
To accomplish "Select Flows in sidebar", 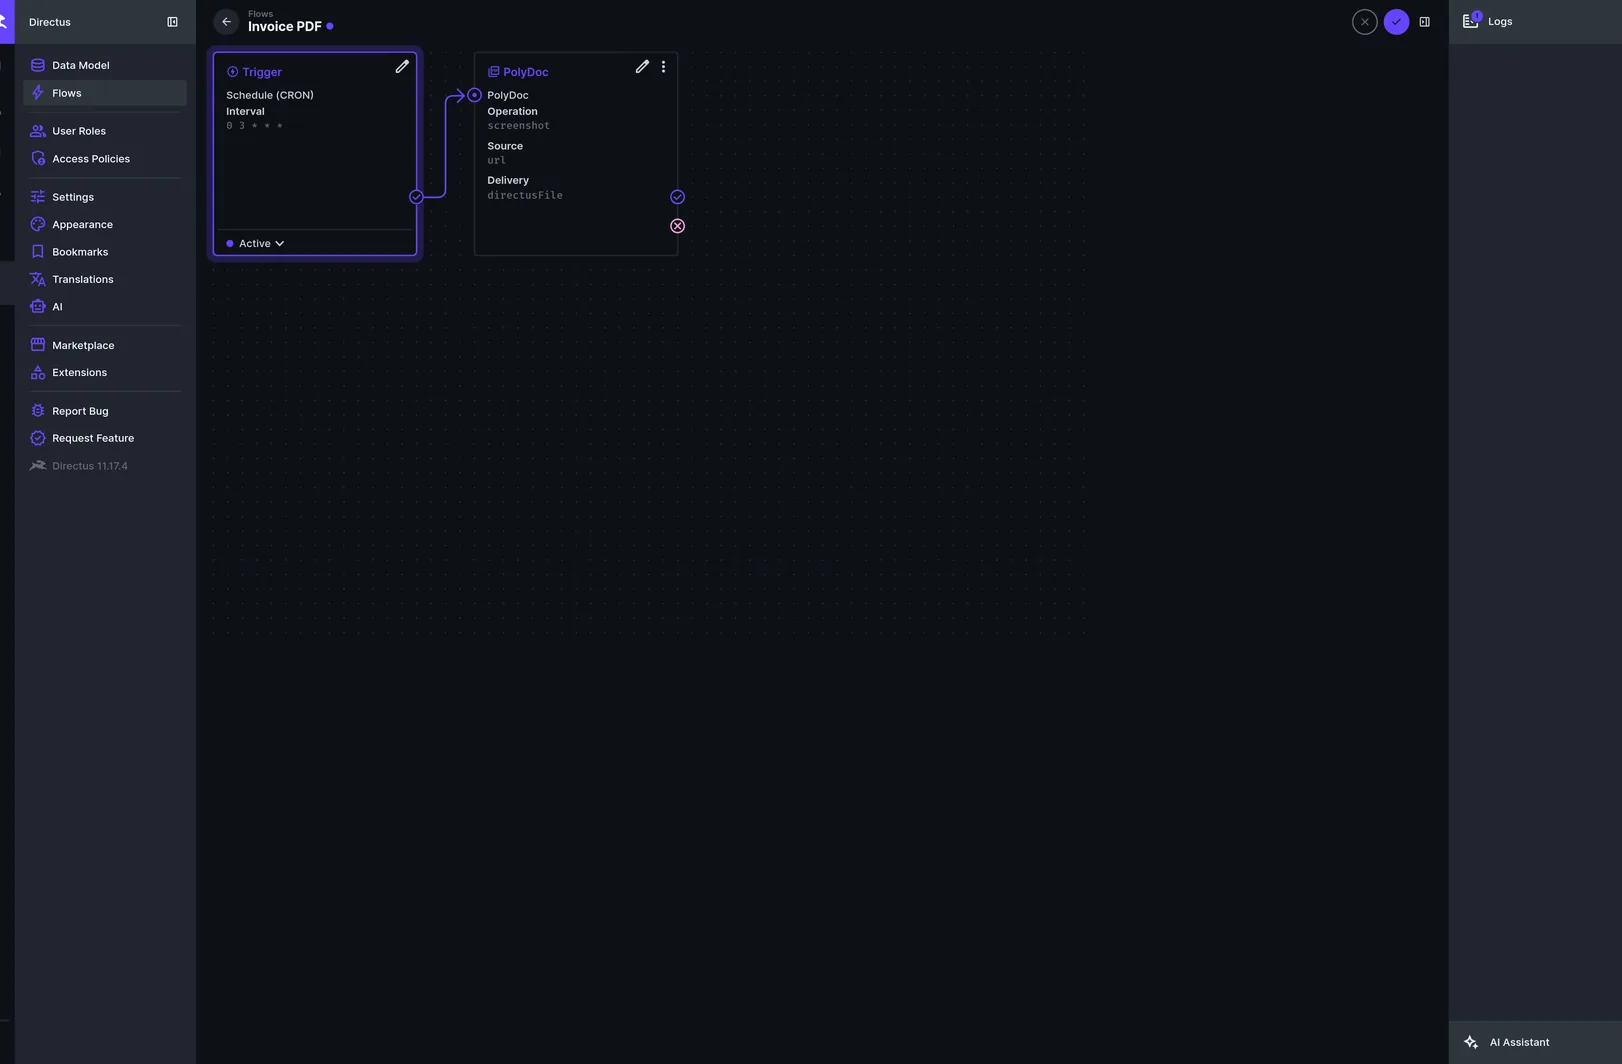I will 104,93.
